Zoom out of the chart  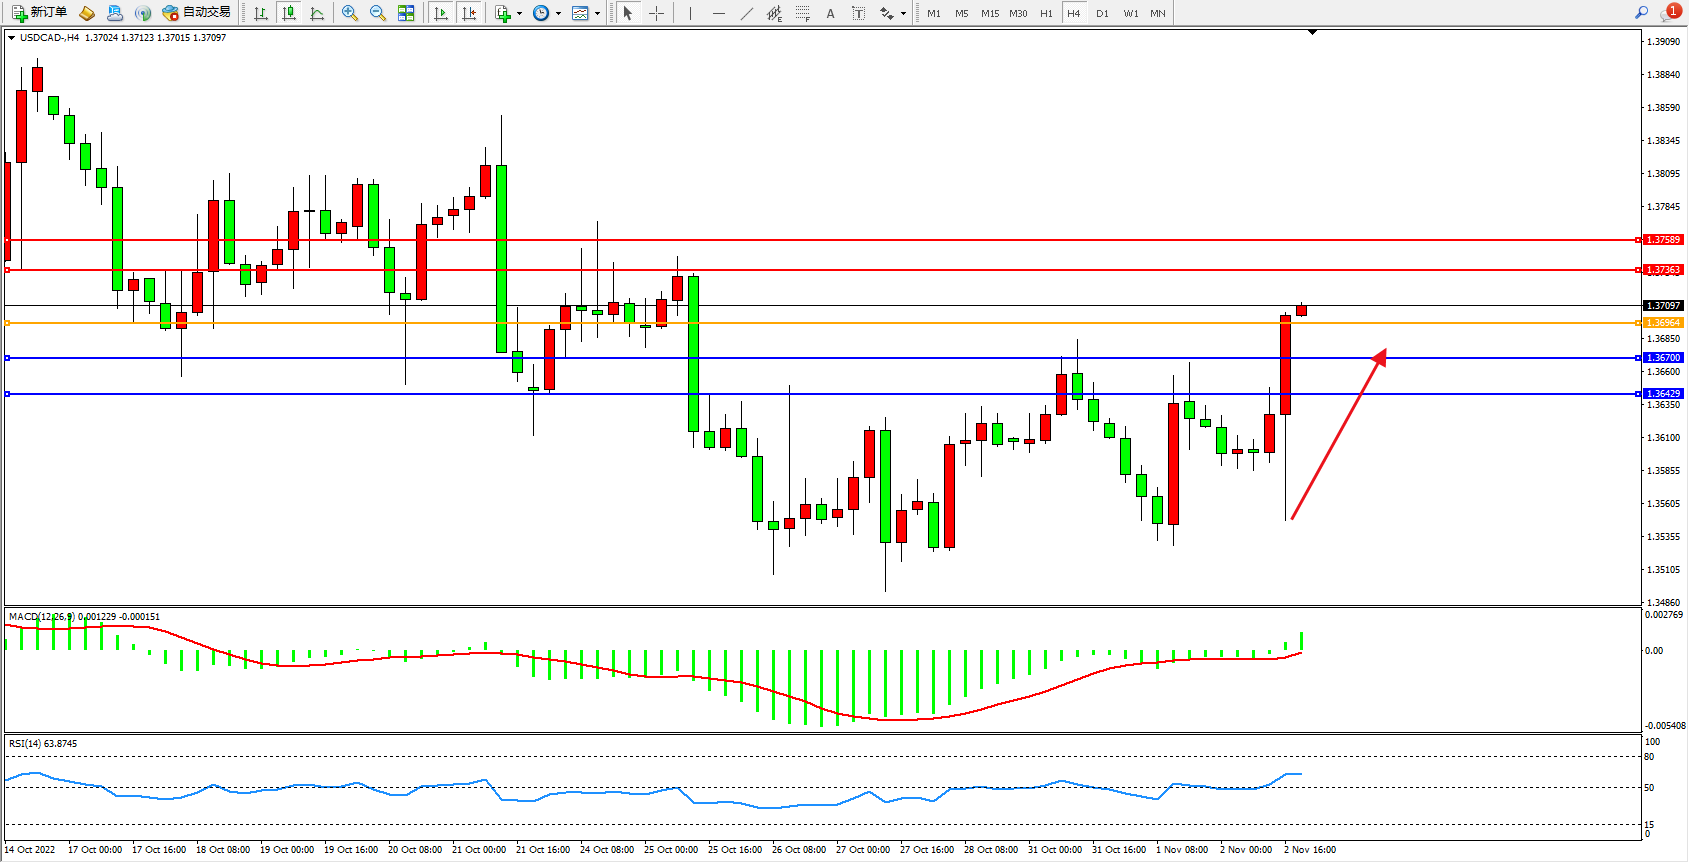(x=378, y=13)
